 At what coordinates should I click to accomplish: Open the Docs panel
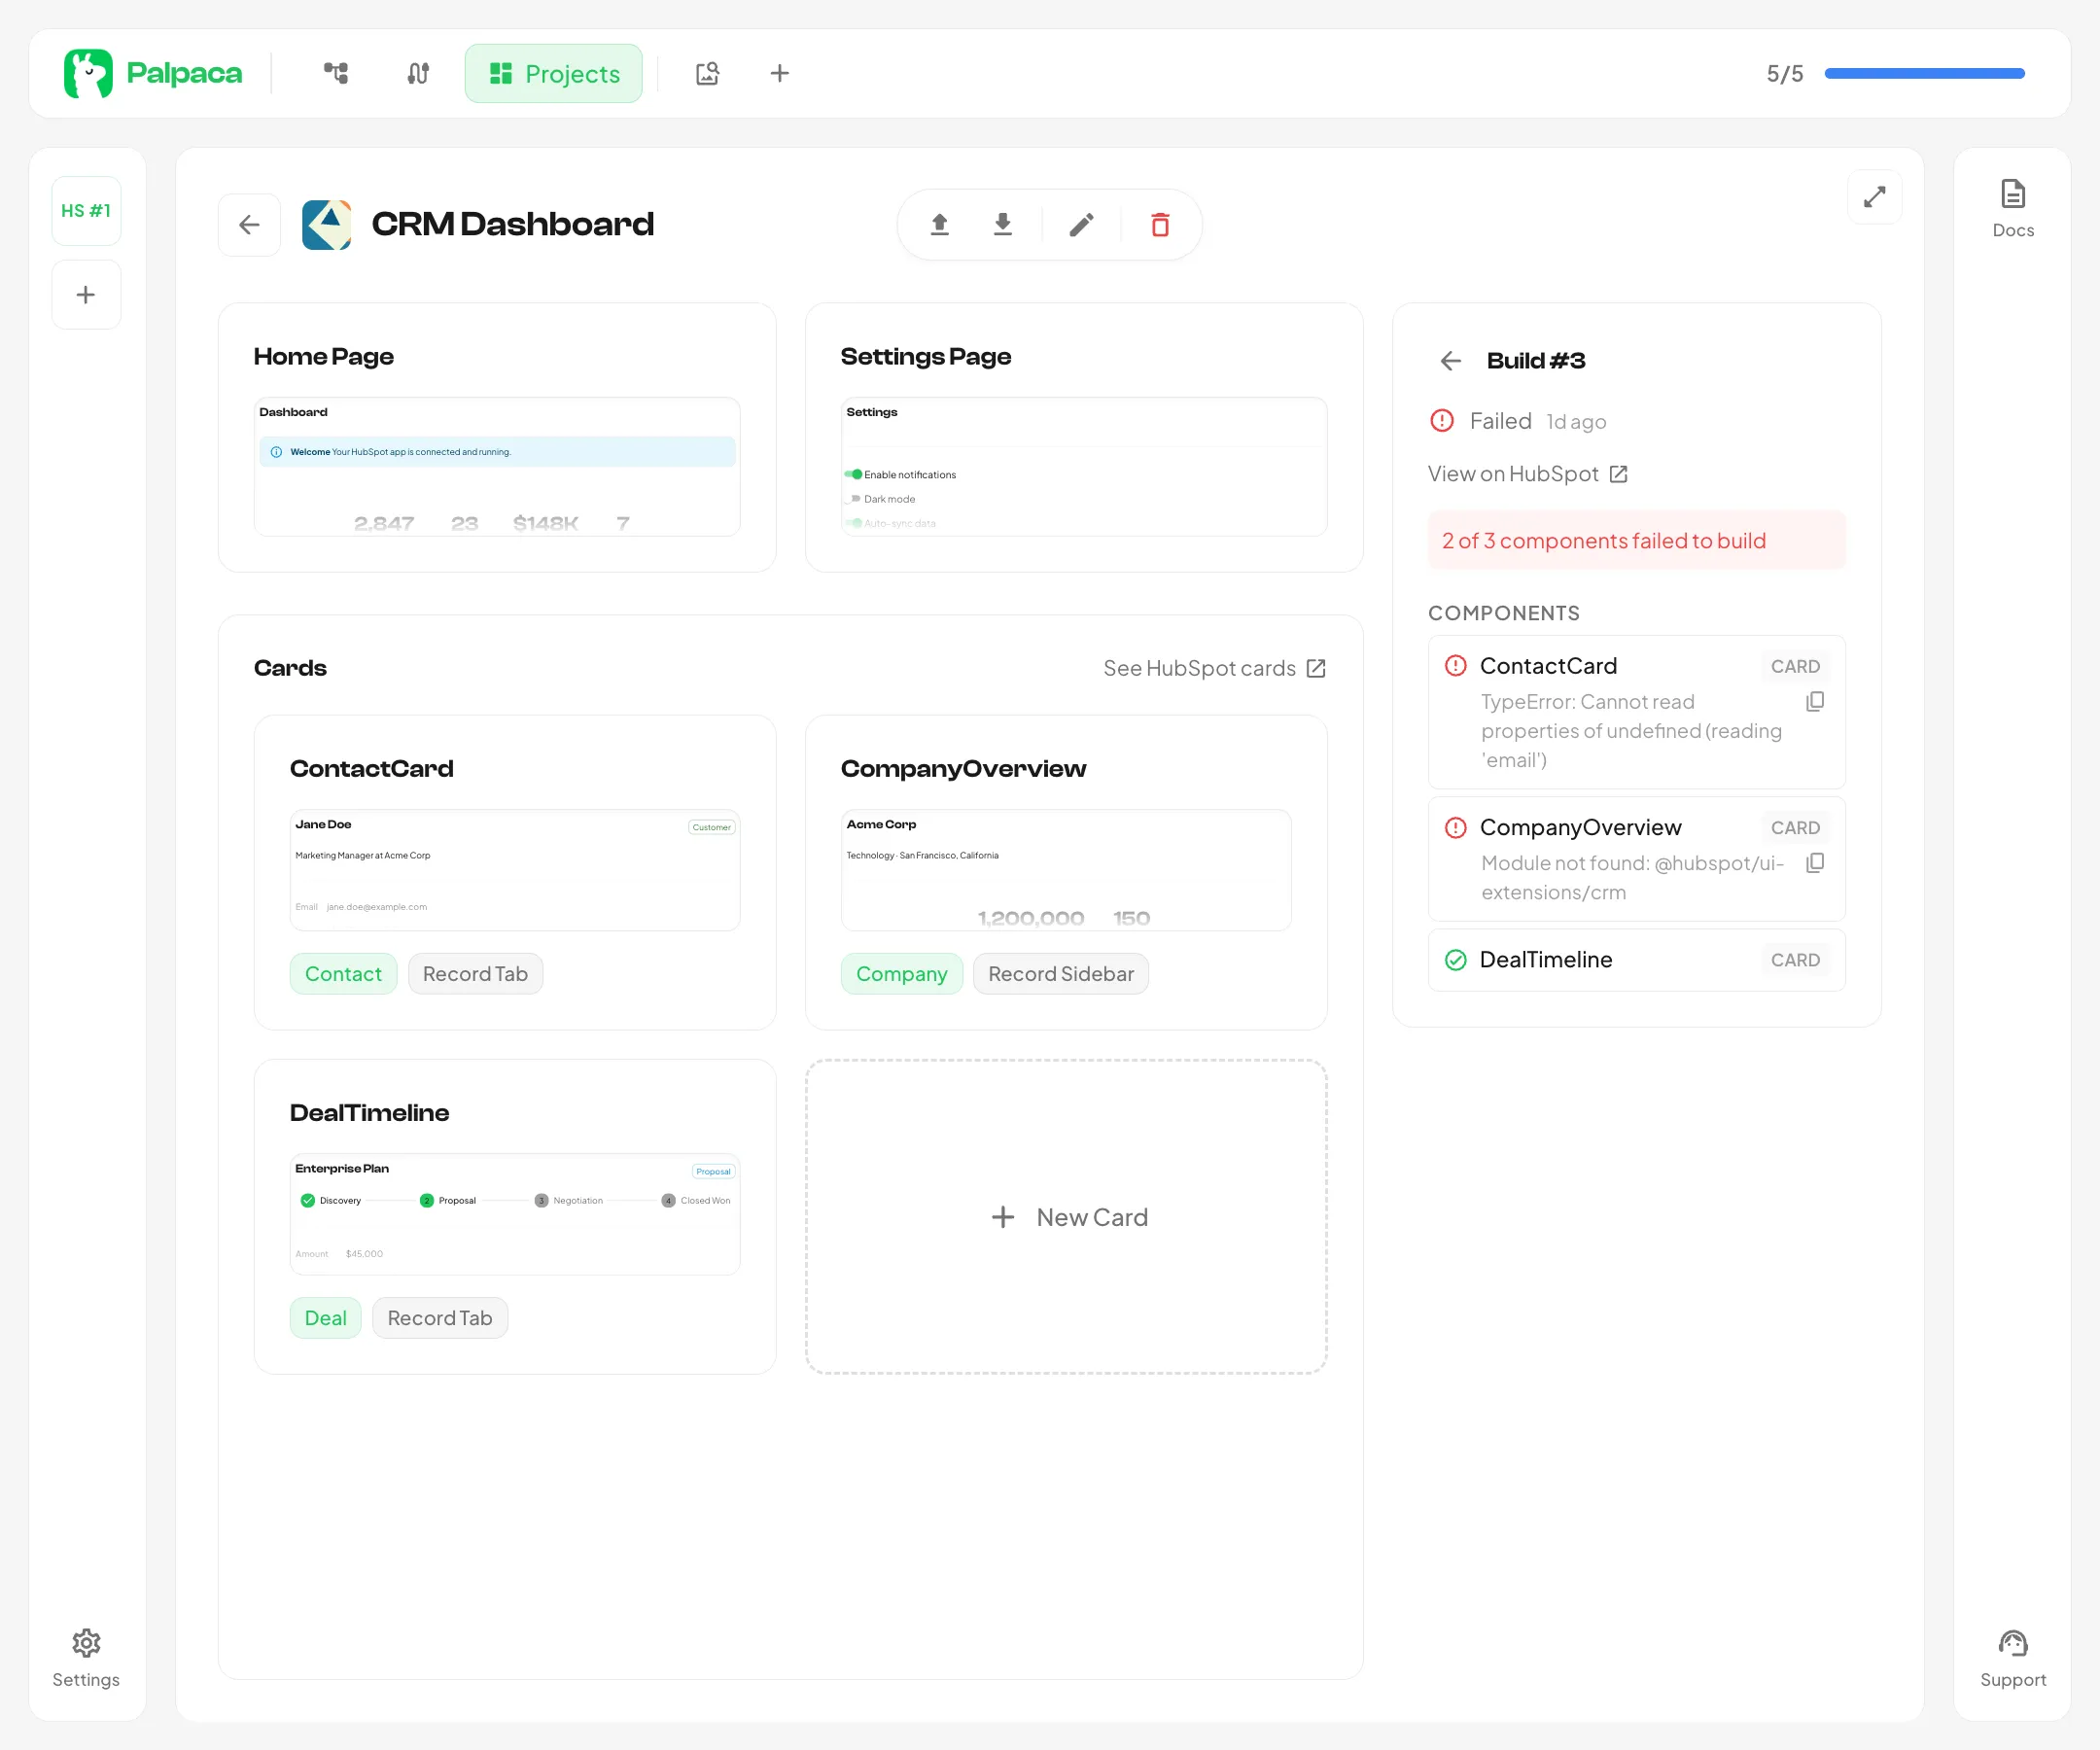(2012, 208)
